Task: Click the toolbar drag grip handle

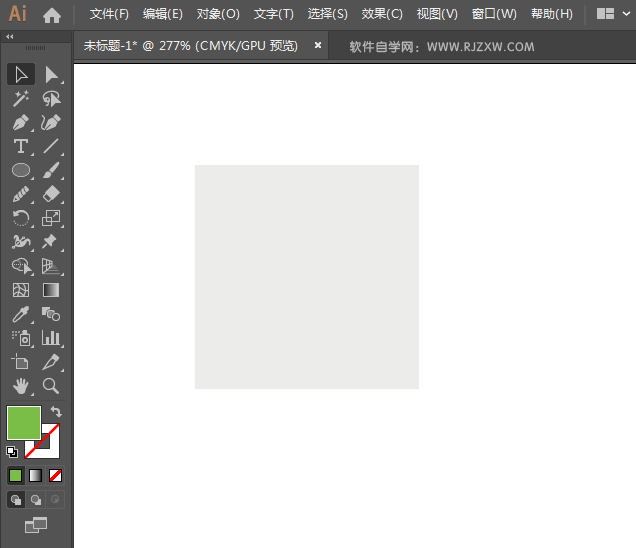Action: pos(36,48)
